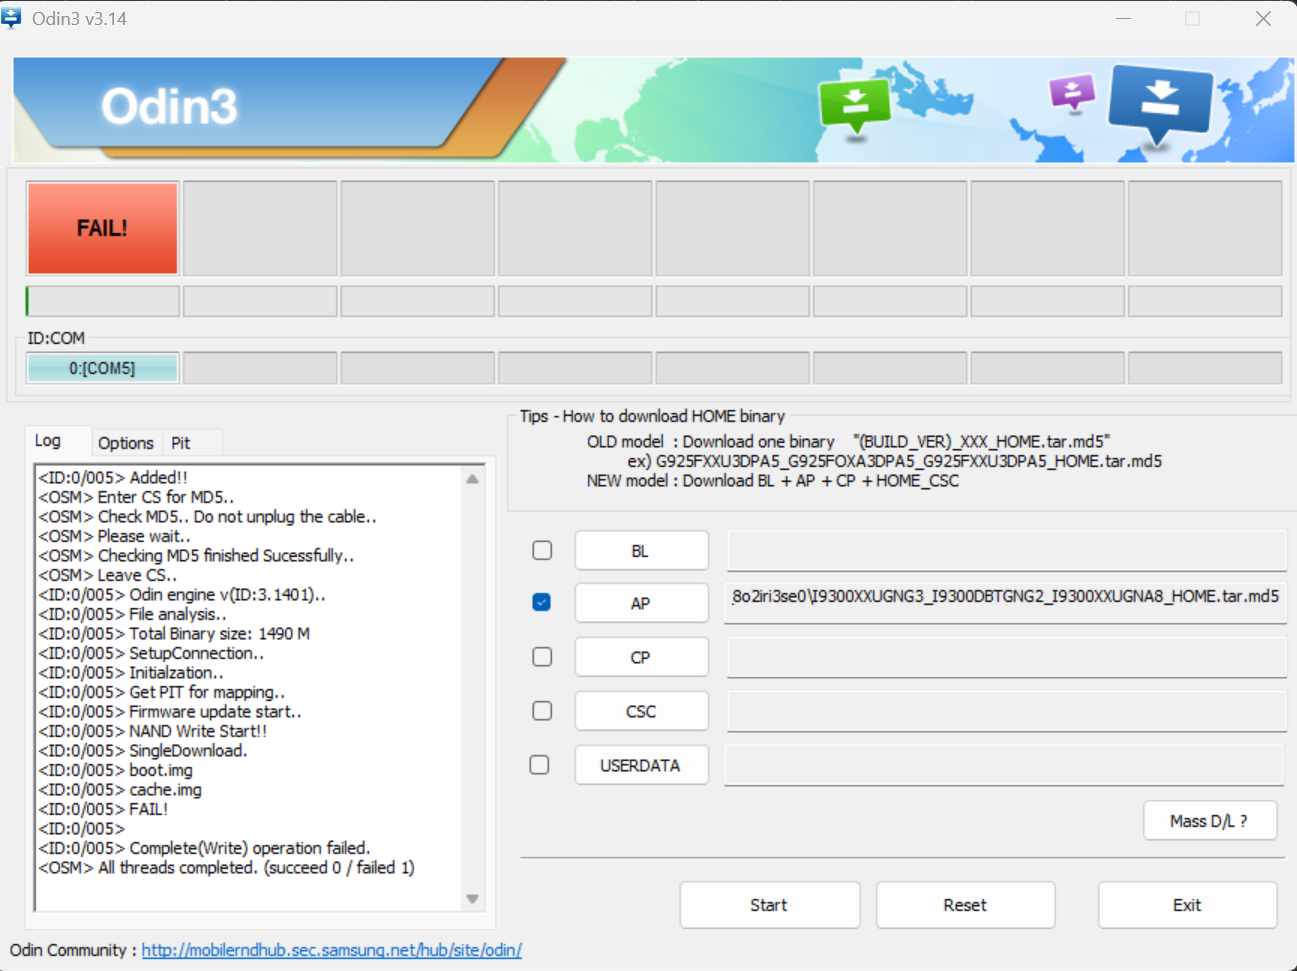Close the Odin3 window

[1264, 19]
